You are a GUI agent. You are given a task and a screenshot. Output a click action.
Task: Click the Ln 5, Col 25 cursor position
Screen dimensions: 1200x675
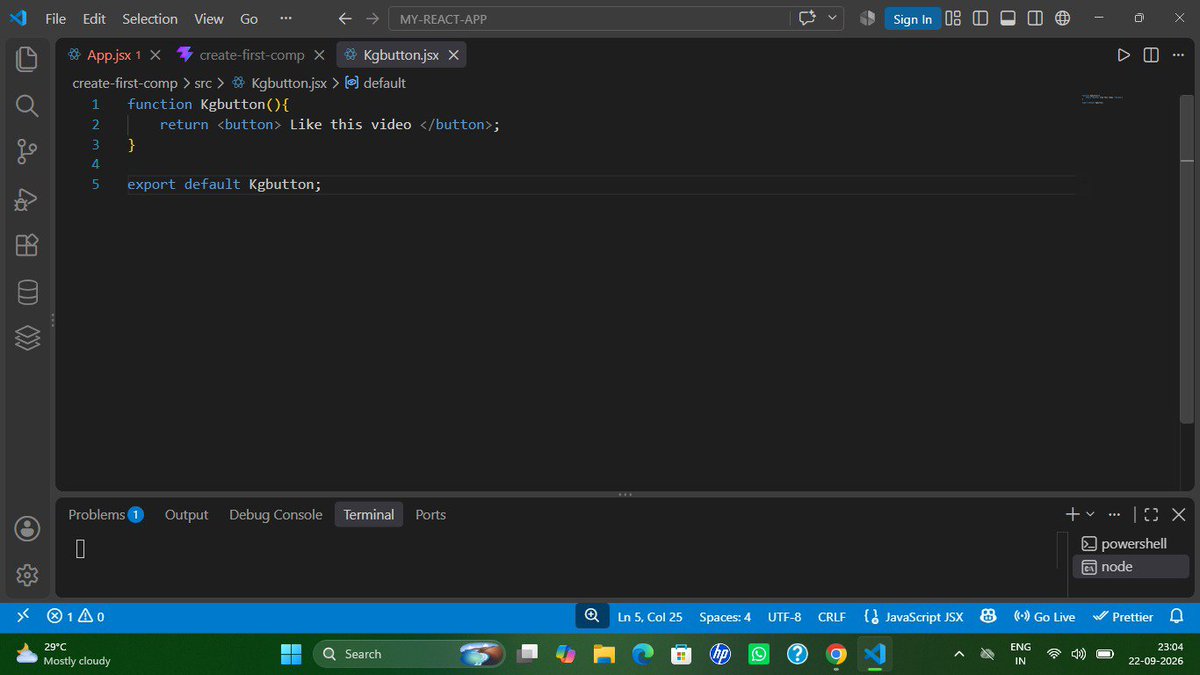[650, 616]
